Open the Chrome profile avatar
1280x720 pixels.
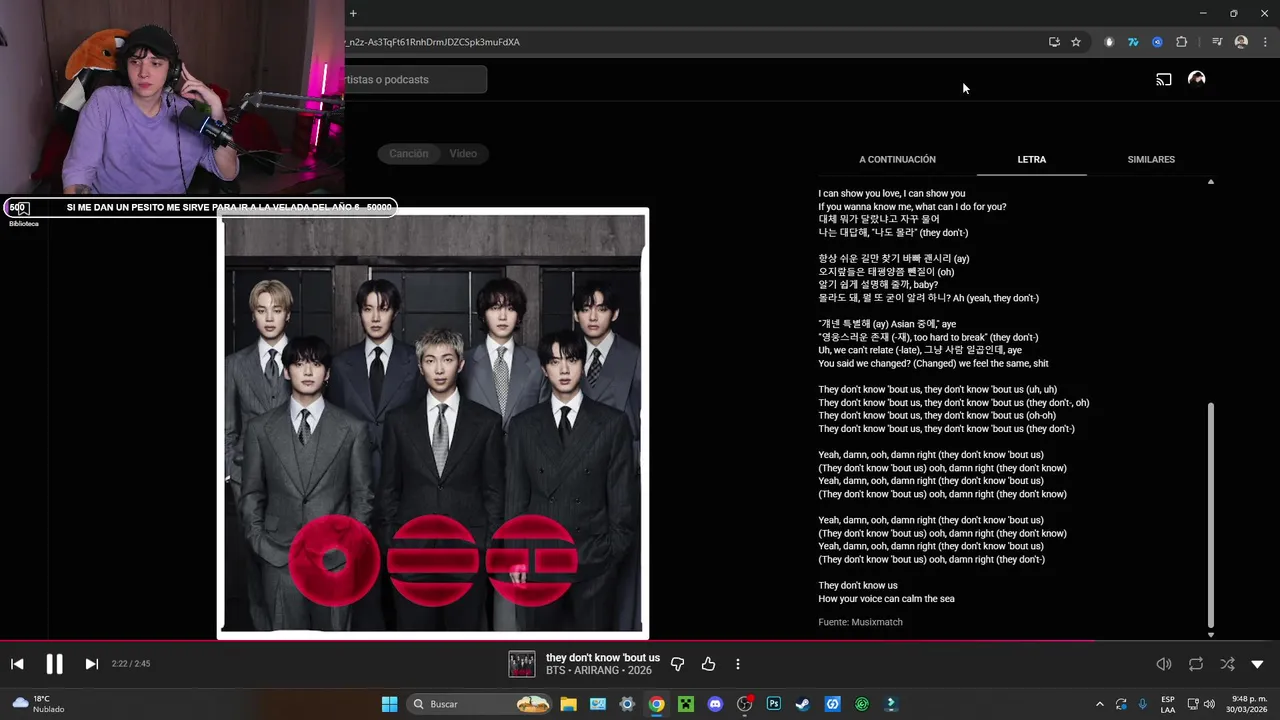[1241, 42]
